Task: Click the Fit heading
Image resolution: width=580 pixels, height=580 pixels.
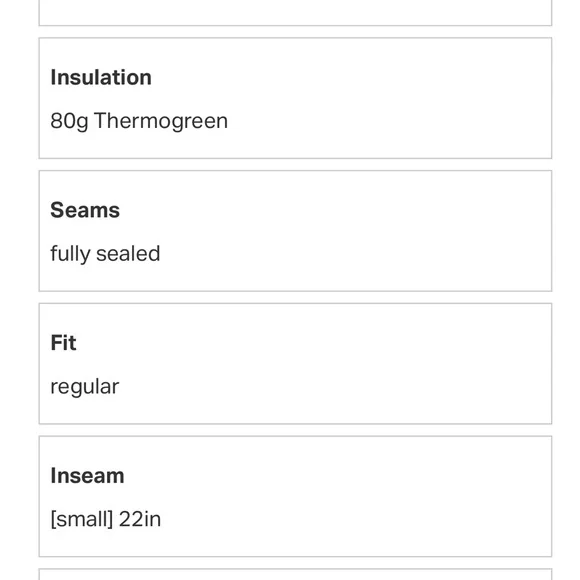Action: (x=63, y=343)
